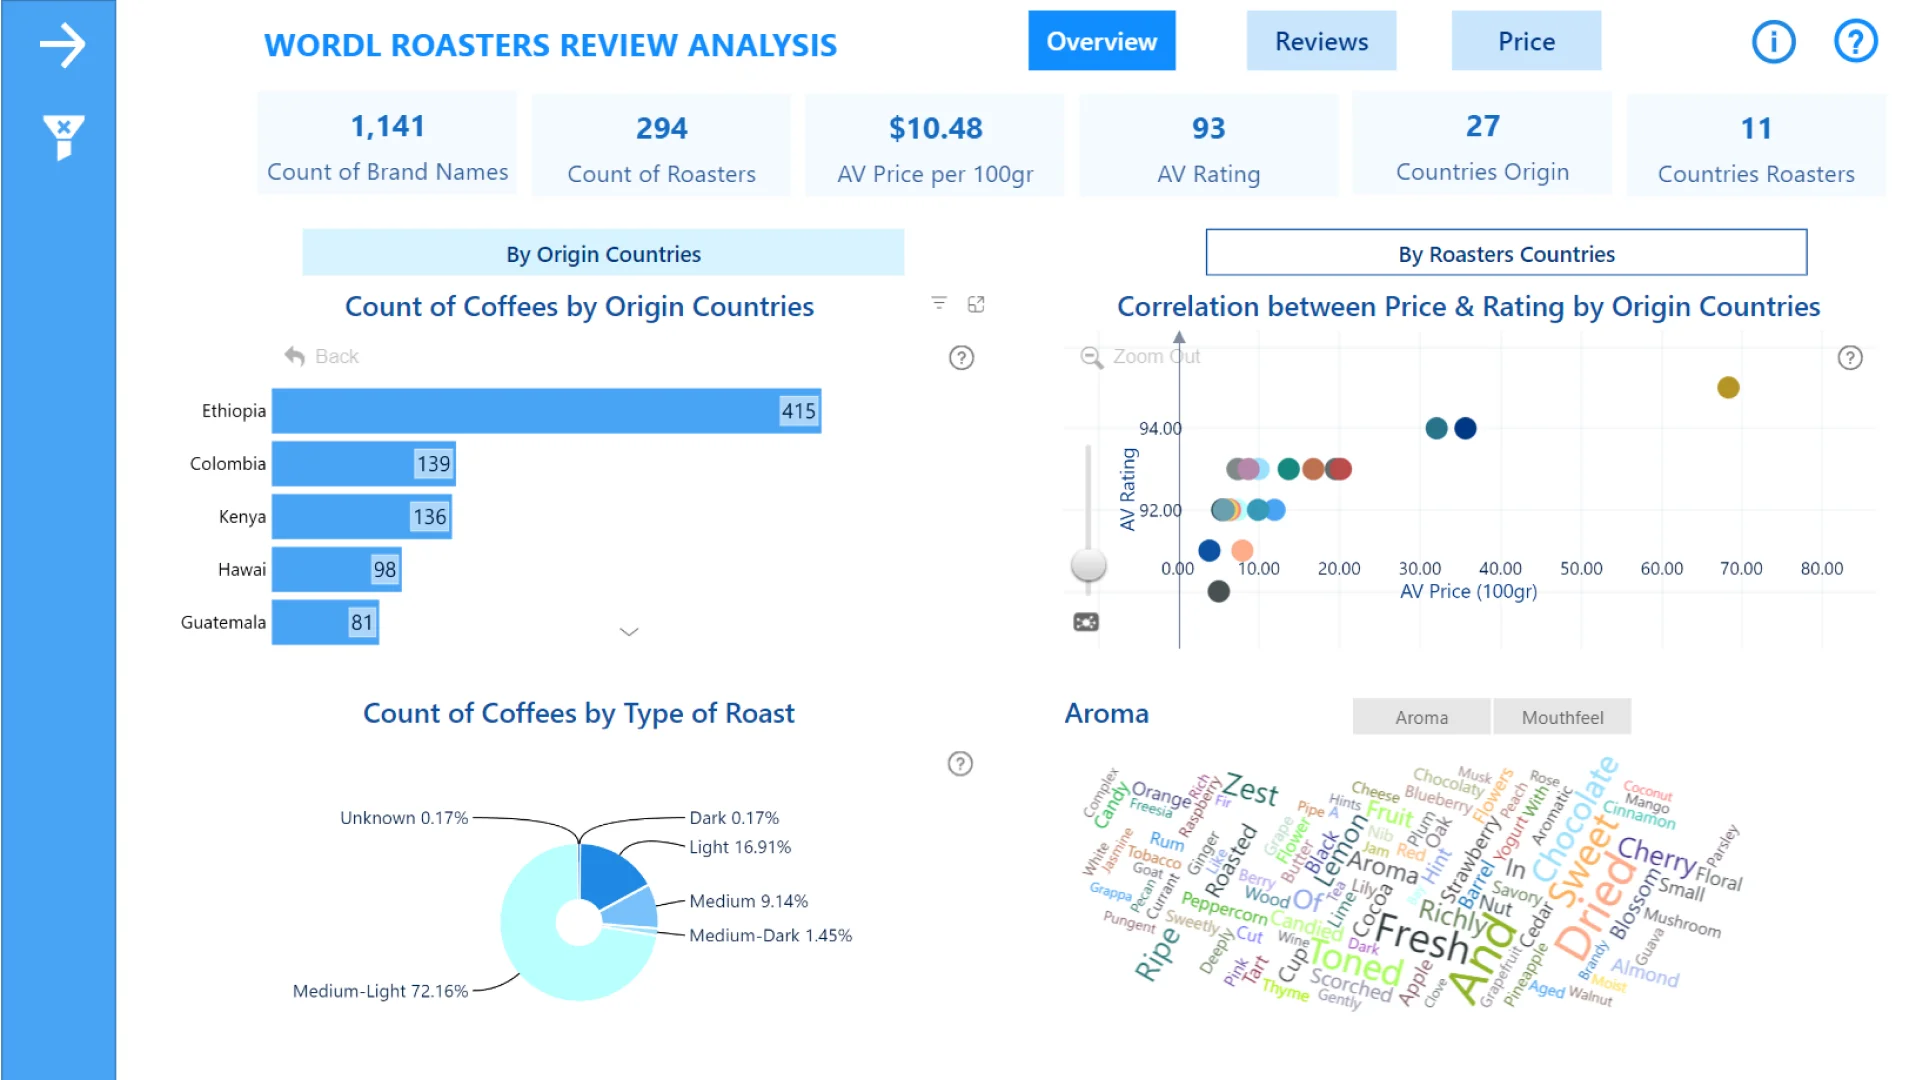Click the Light 16.91% label

(x=740, y=847)
